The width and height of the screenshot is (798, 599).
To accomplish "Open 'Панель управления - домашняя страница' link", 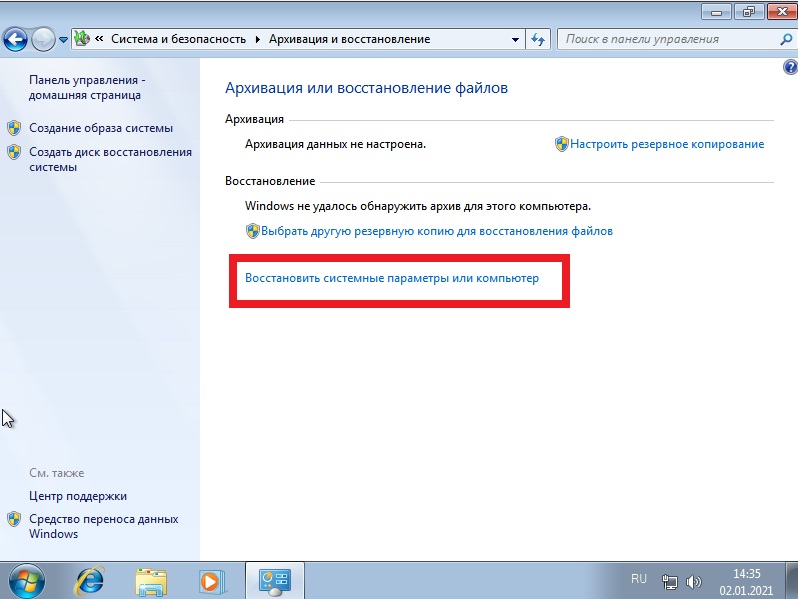I will [87, 88].
